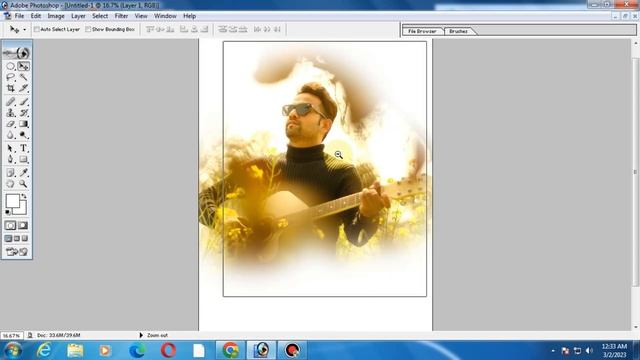Switch to Quick Mask mode
The width and height of the screenshot is (640, 360).
coord(23,225)
